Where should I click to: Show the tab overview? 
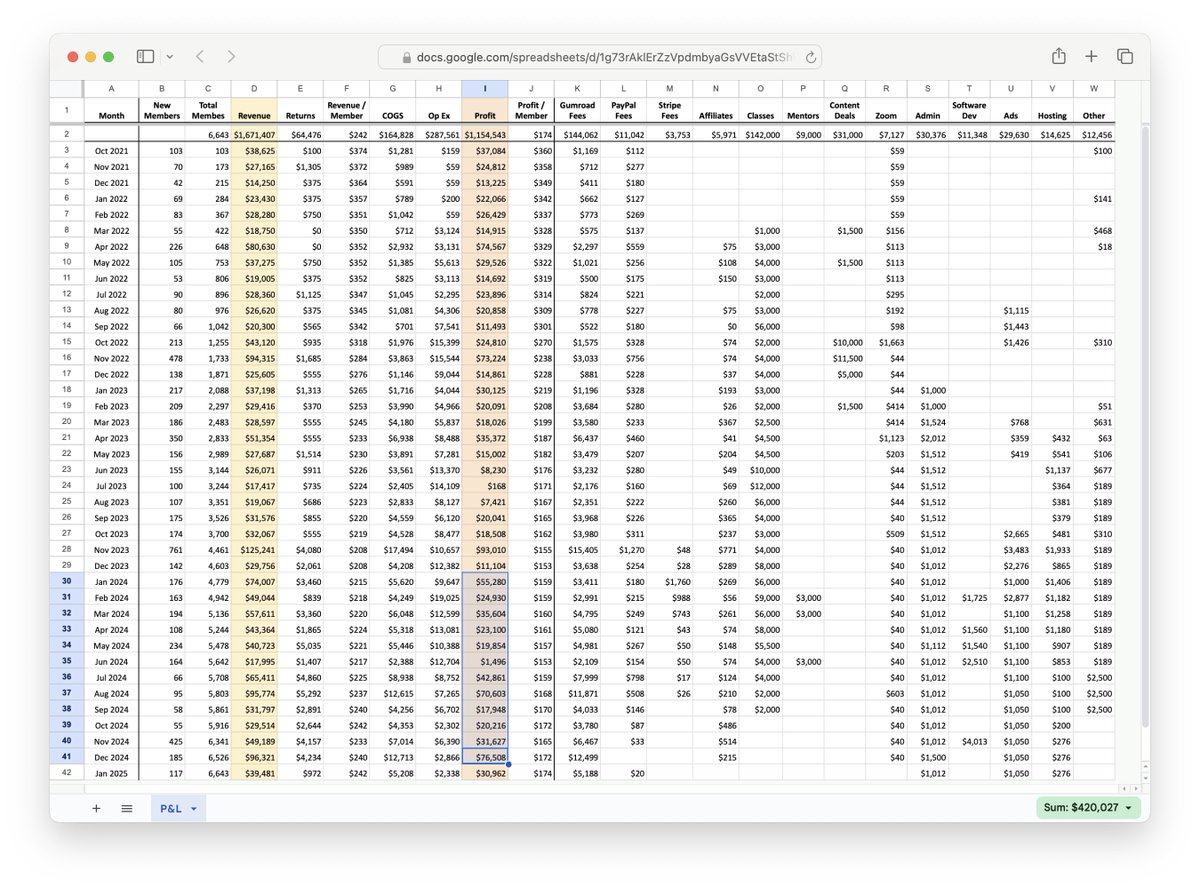(1125, 57)
